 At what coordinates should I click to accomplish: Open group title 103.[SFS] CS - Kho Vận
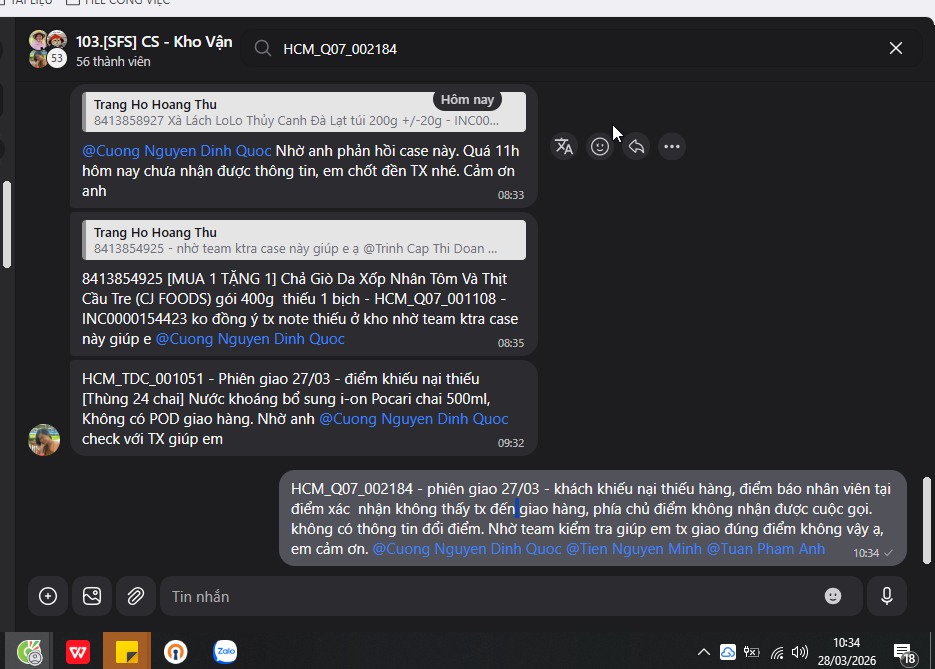[154, 42]
